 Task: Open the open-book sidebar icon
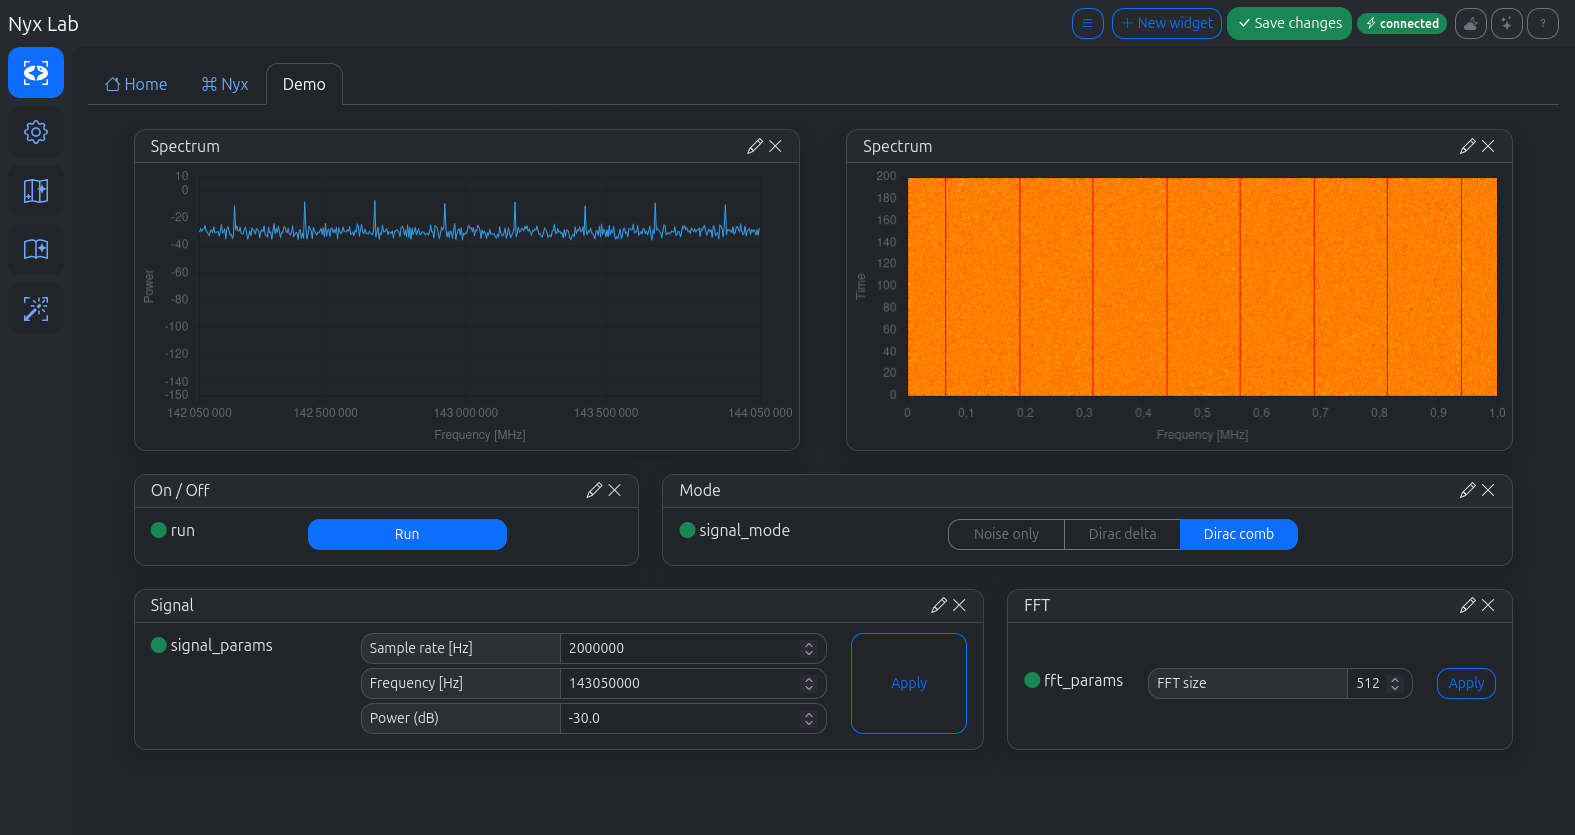[36, 250]
